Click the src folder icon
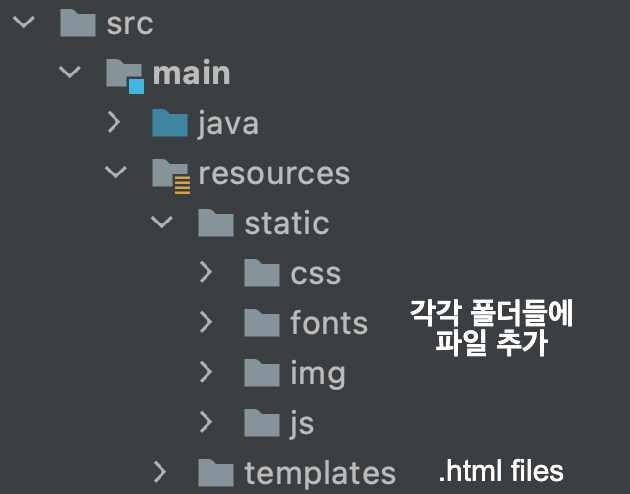 click(x=78, y=23)
